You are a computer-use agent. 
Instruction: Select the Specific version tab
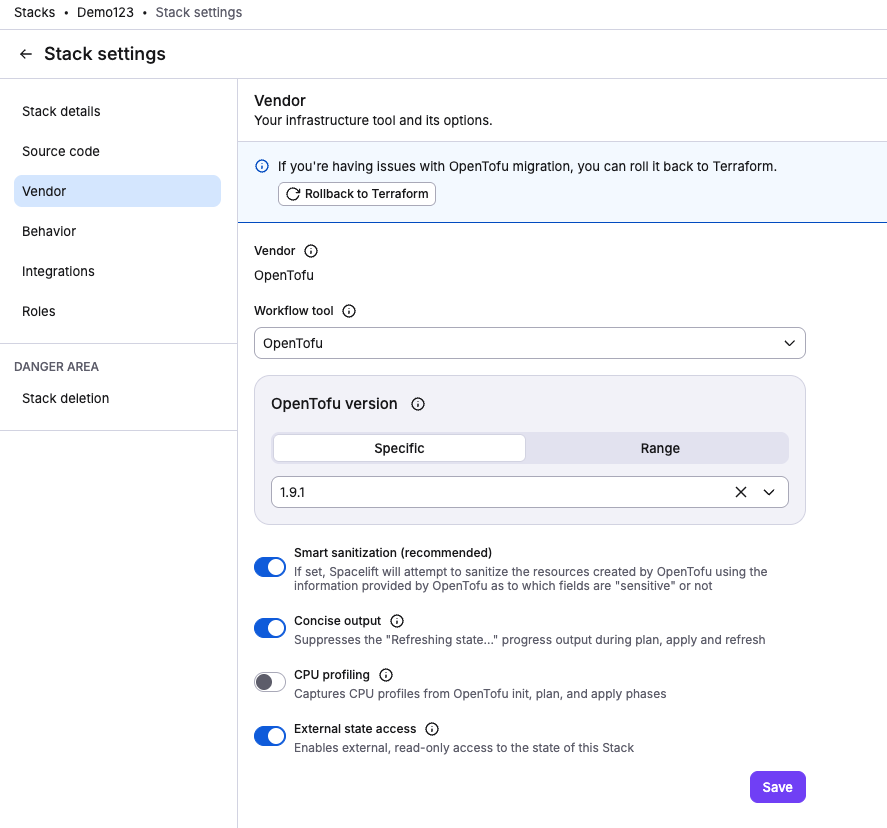click(399, 448)
